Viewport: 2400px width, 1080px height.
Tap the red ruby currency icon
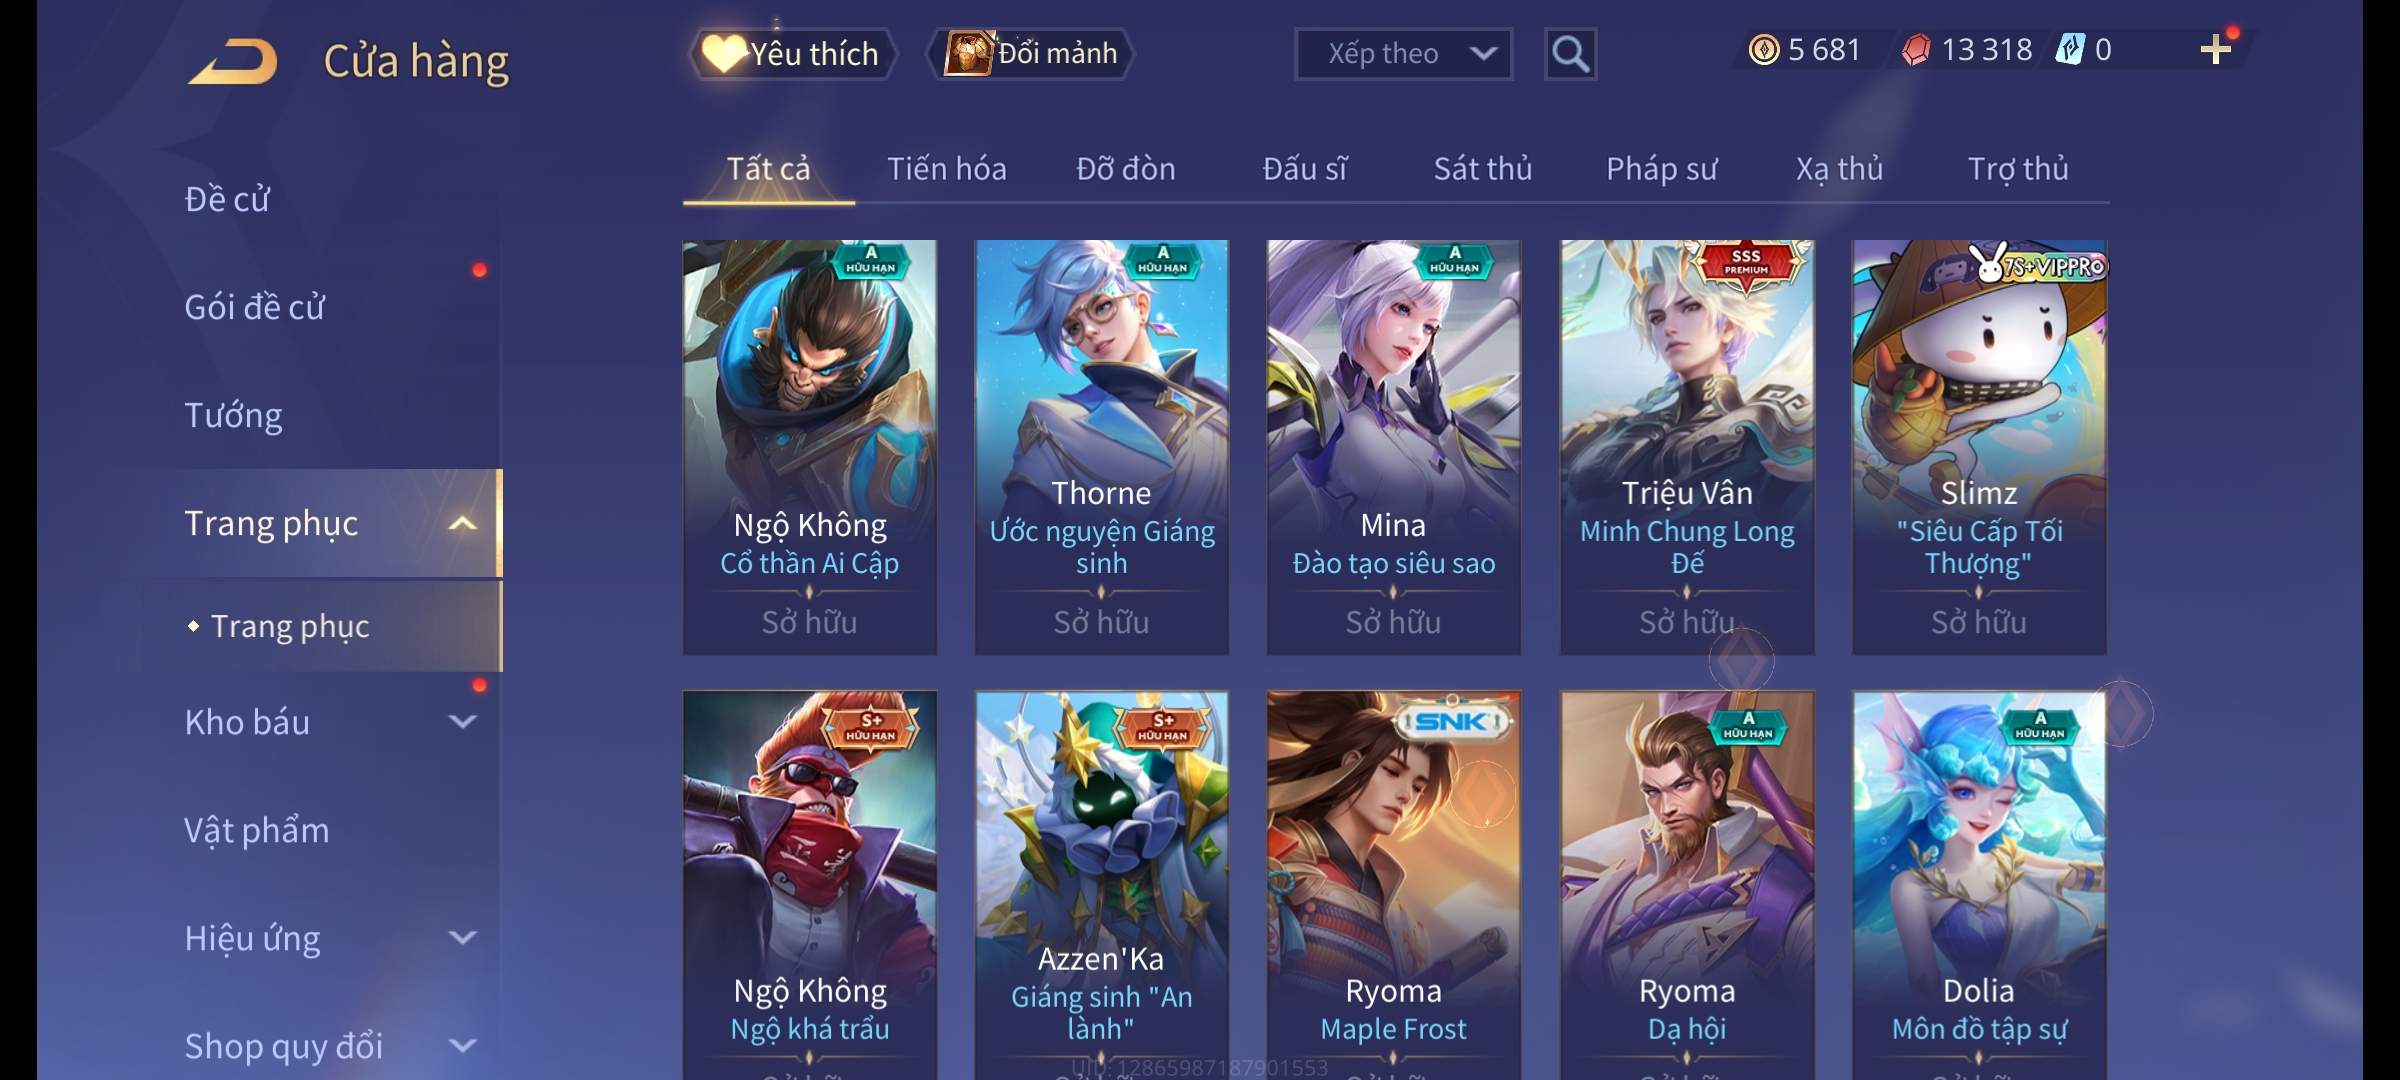[1916, 50]
